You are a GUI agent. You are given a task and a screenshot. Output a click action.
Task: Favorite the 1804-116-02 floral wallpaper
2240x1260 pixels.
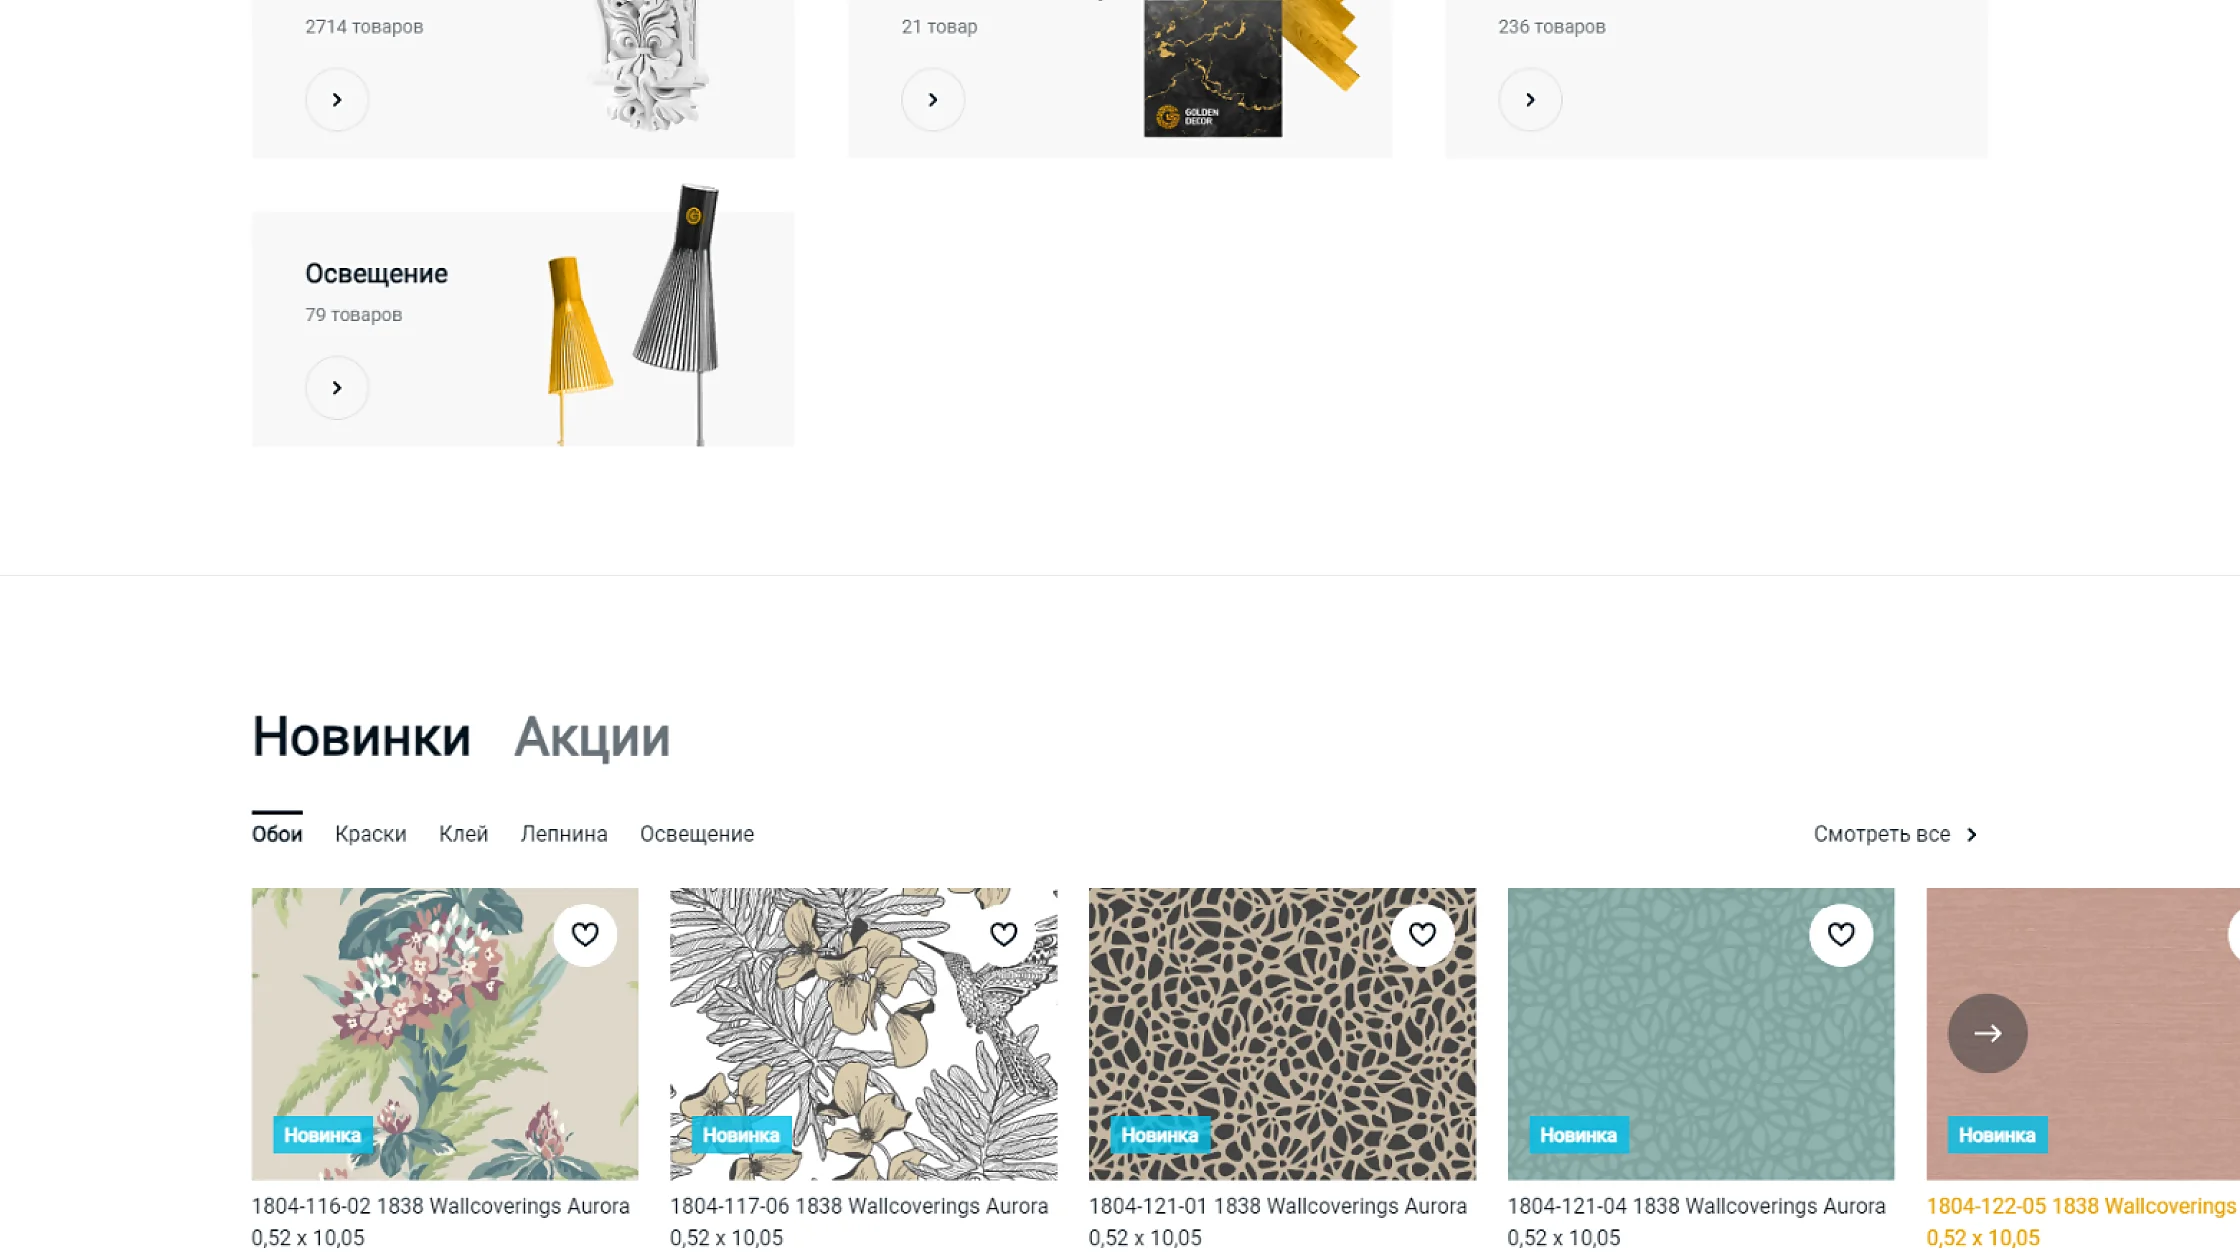(x=585, y=934)
